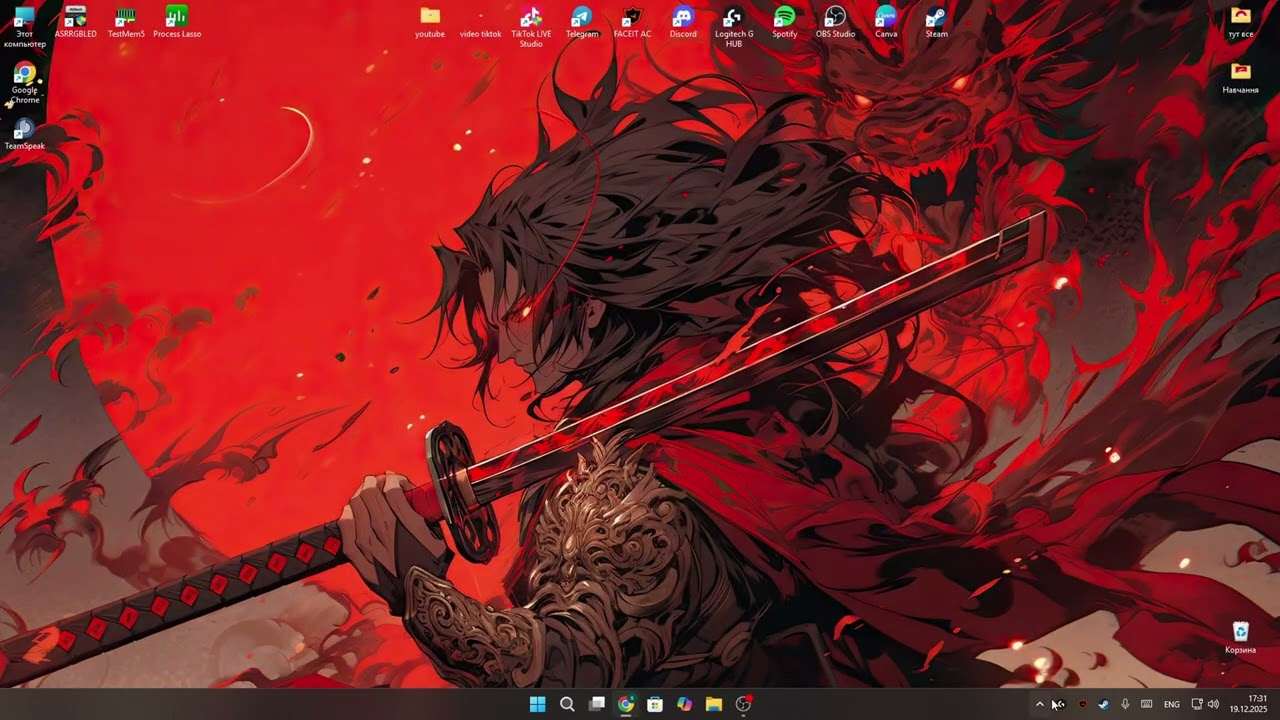Open the network tray icon
Screen dimensions: 1280x720
point(1197,704)
